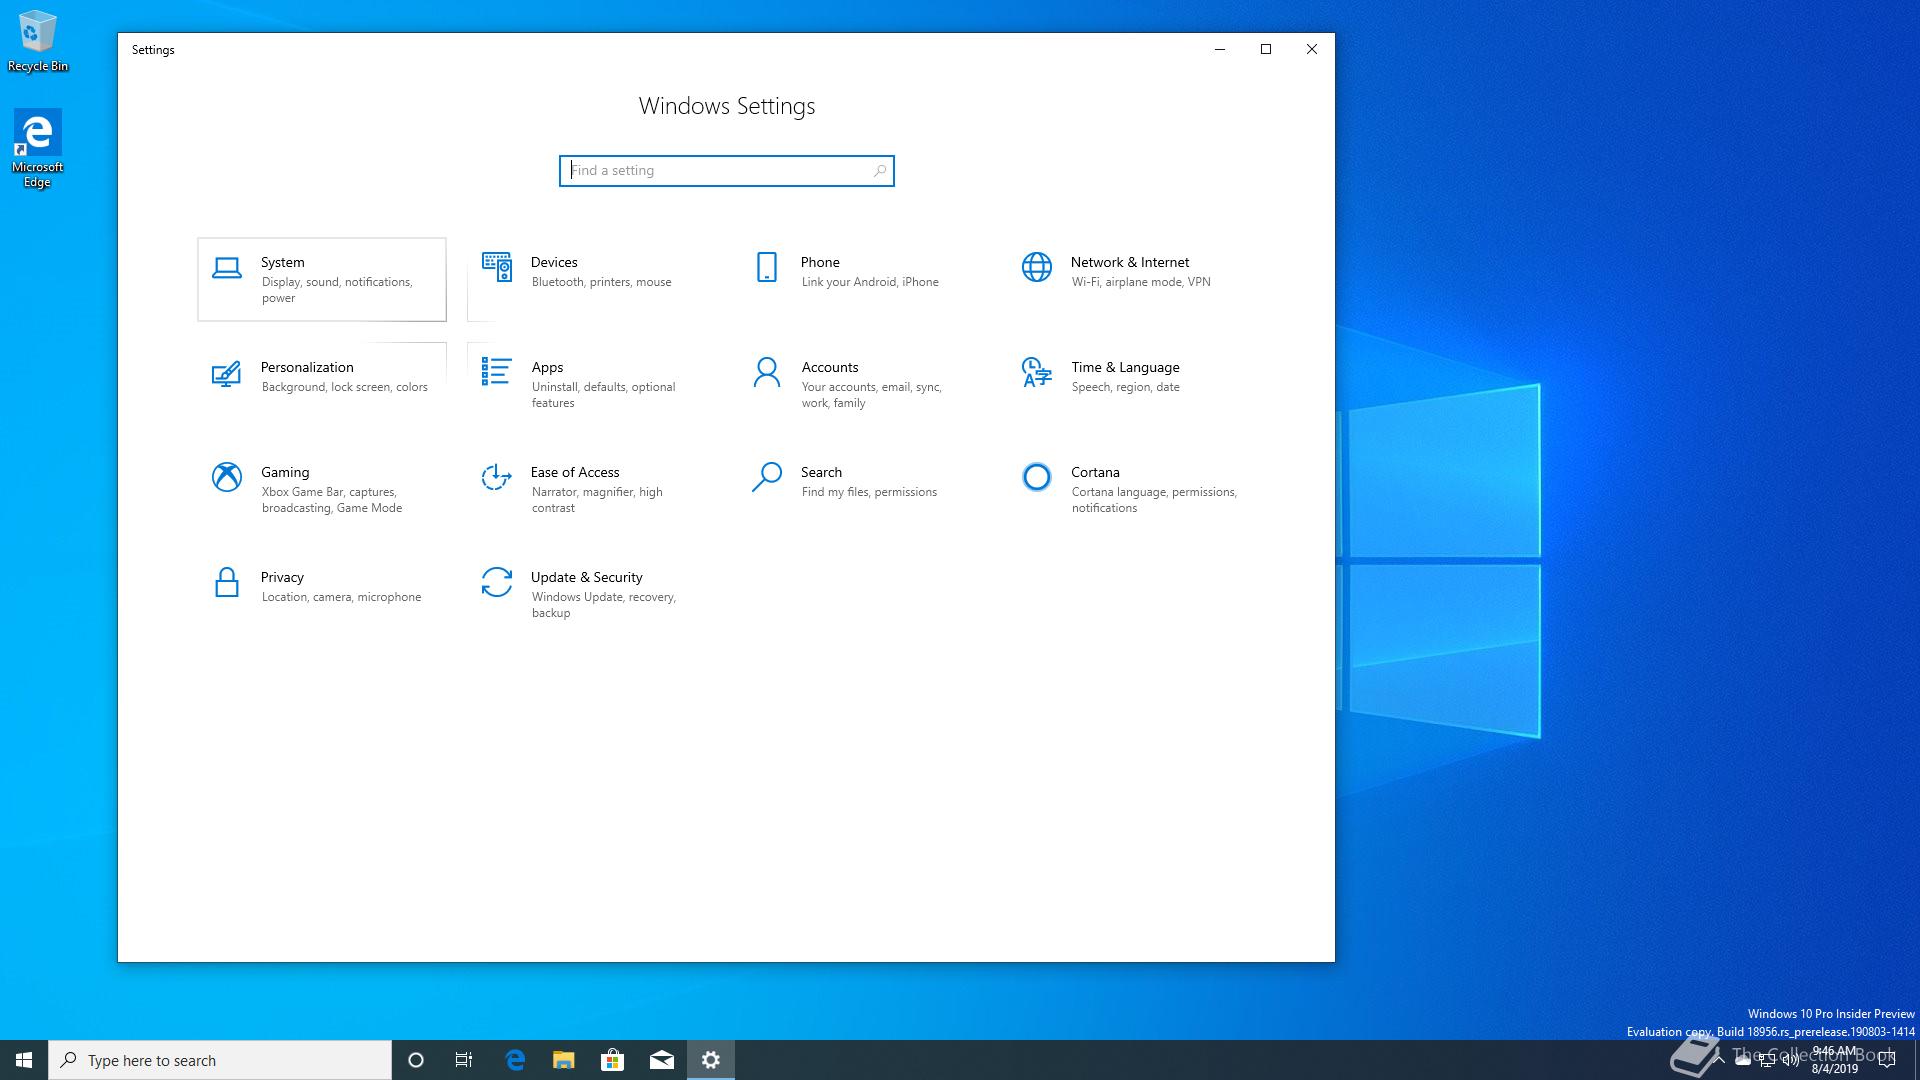Viewport: 1920px width, 1080px height.
Task: Click magnifier icon in Find a setting box
Action: point(880,171)
